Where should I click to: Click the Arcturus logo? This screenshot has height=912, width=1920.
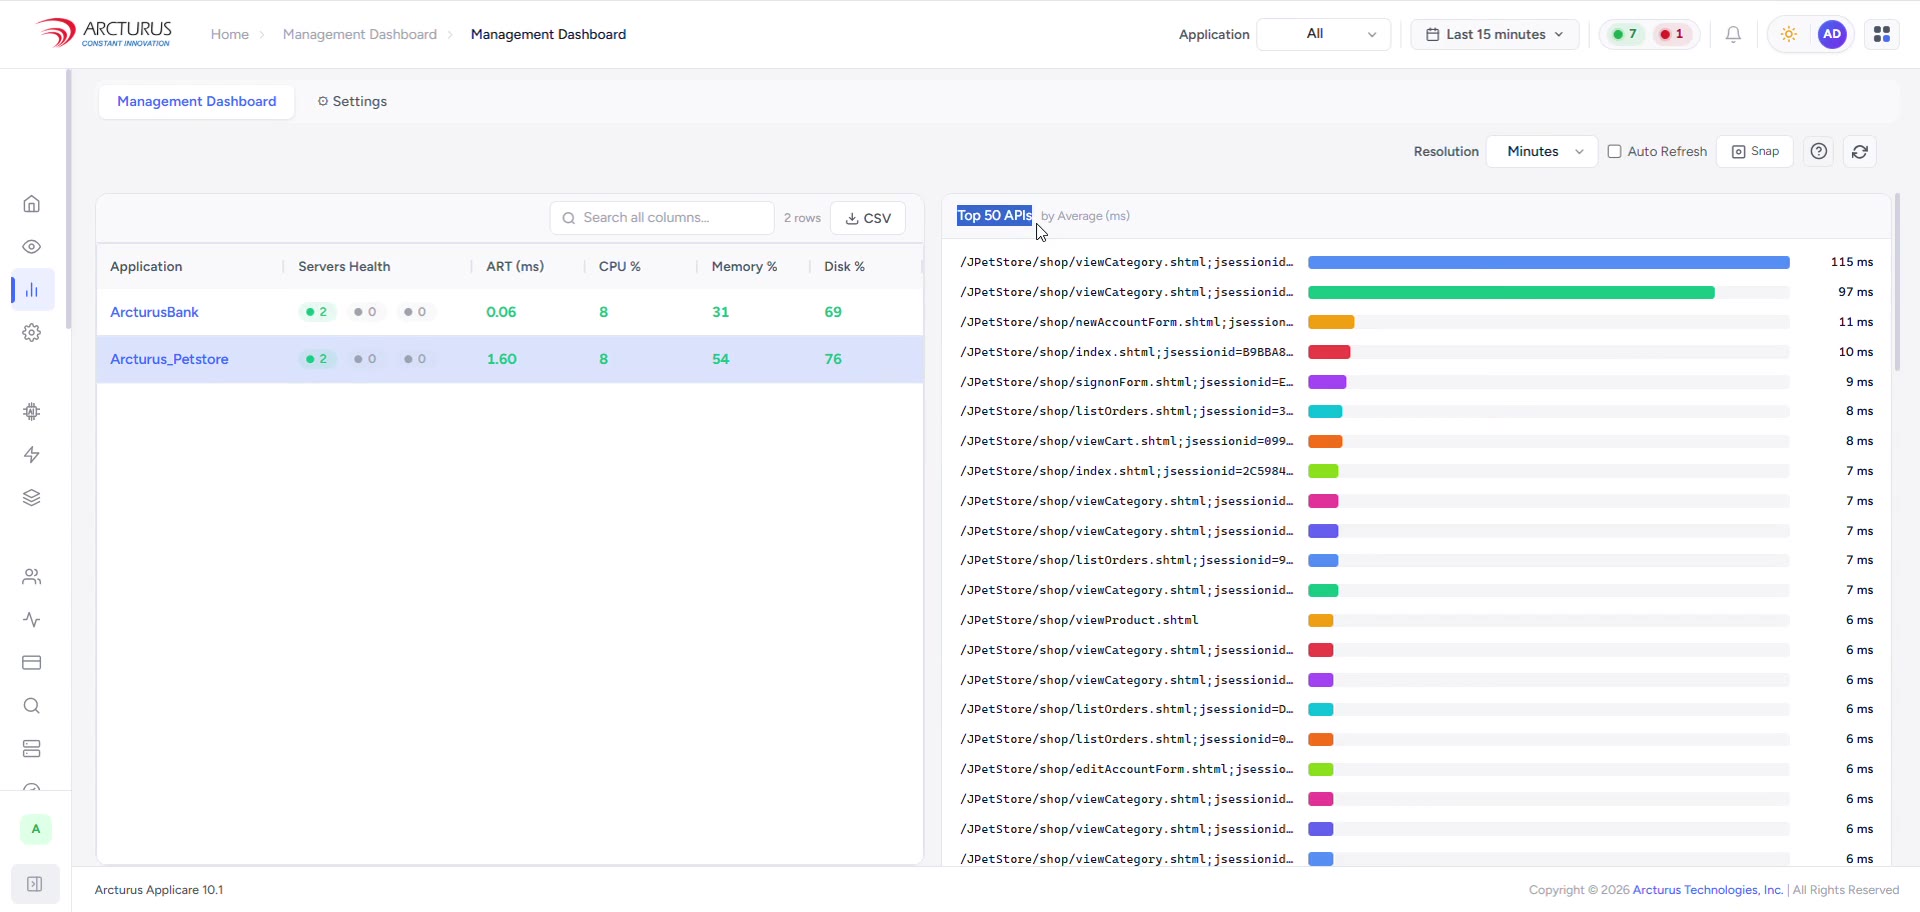[104, 33]
